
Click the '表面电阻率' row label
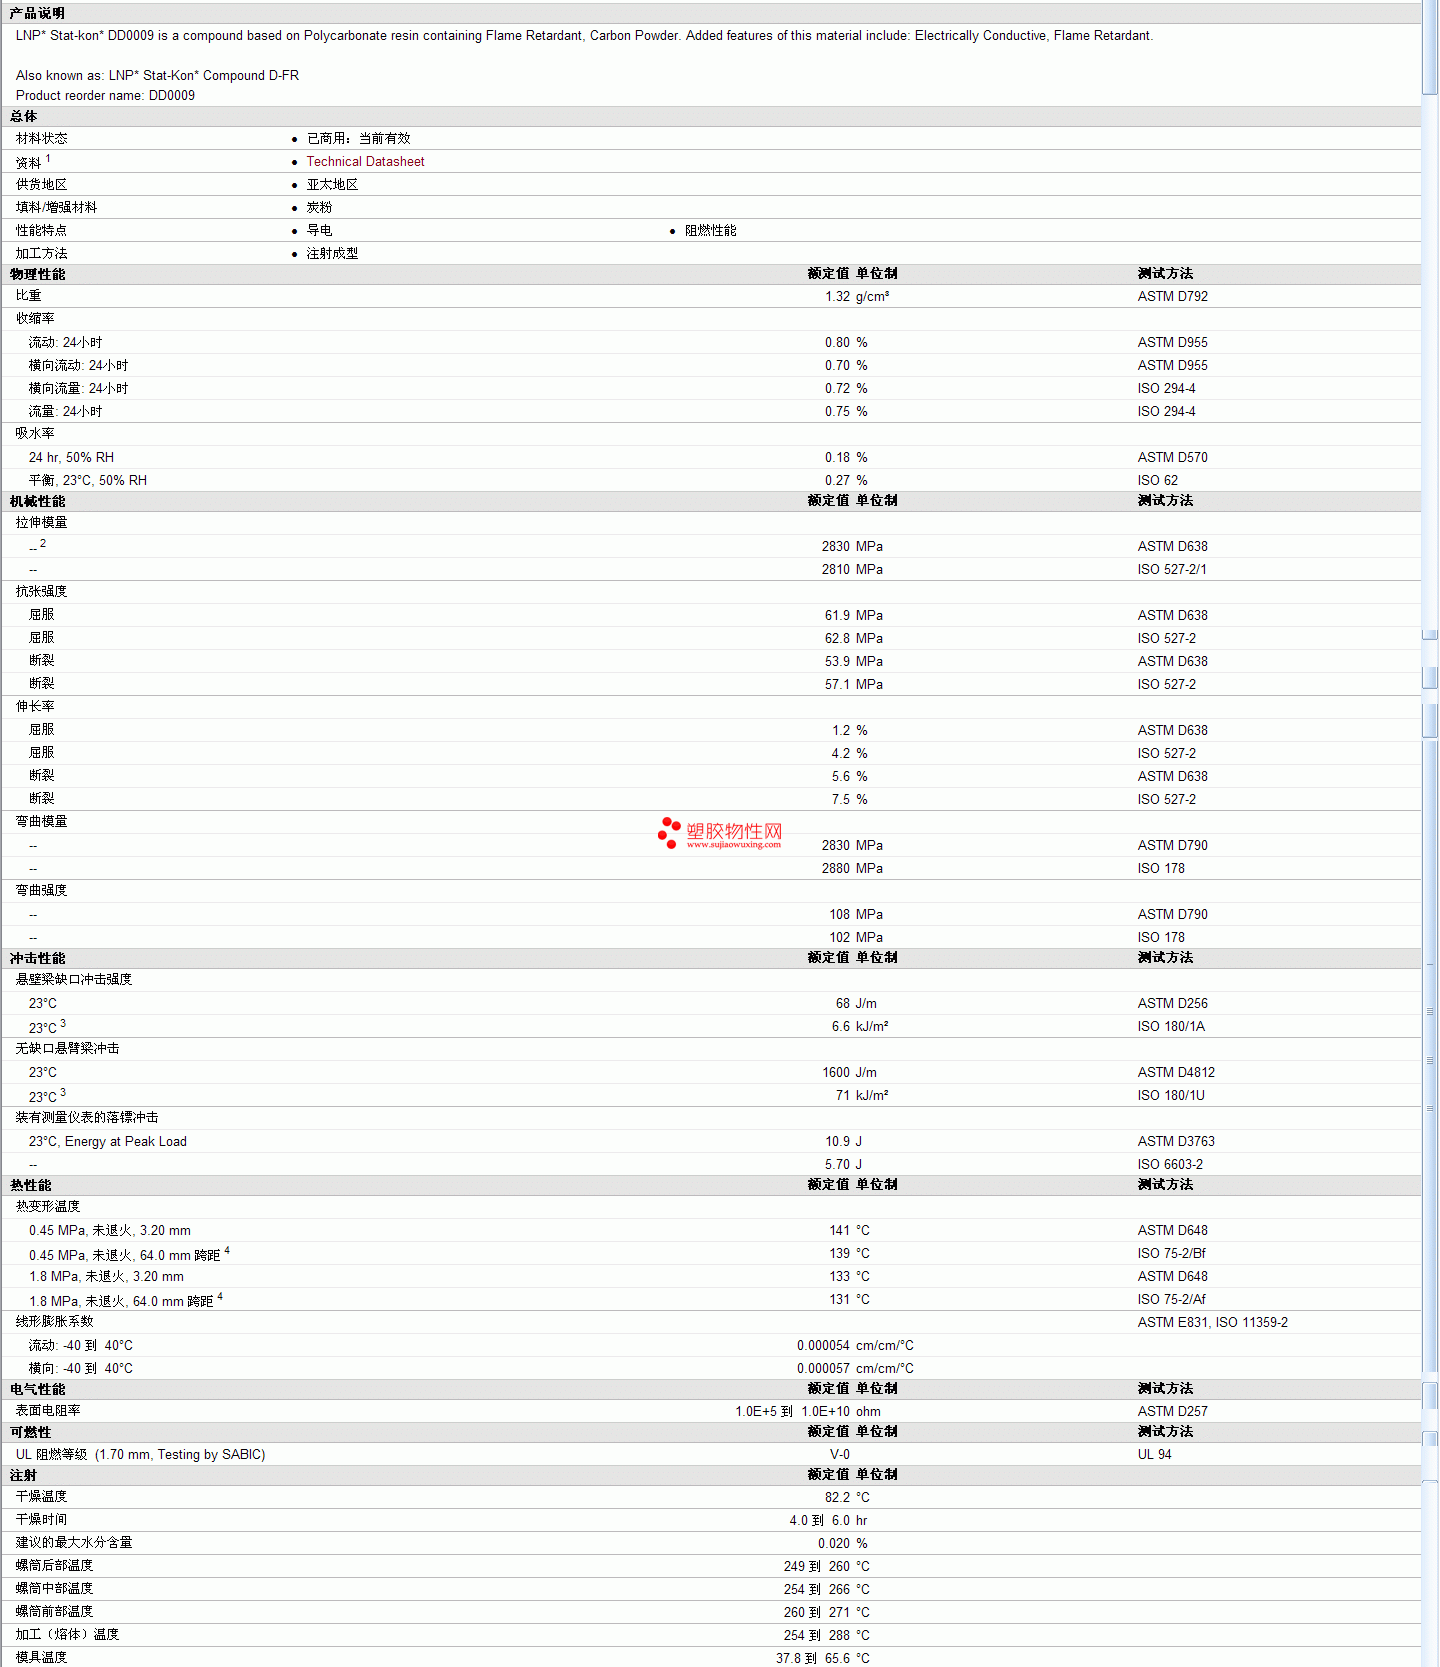tap(48, 1410)
